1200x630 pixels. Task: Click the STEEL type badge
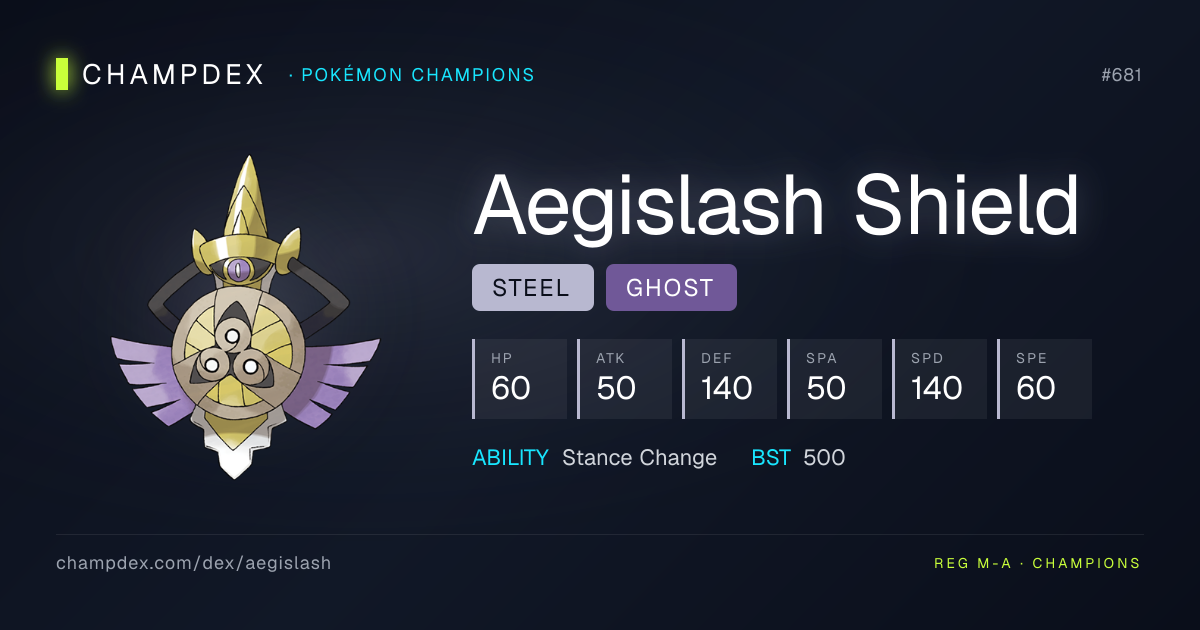[x=532, y=288]
